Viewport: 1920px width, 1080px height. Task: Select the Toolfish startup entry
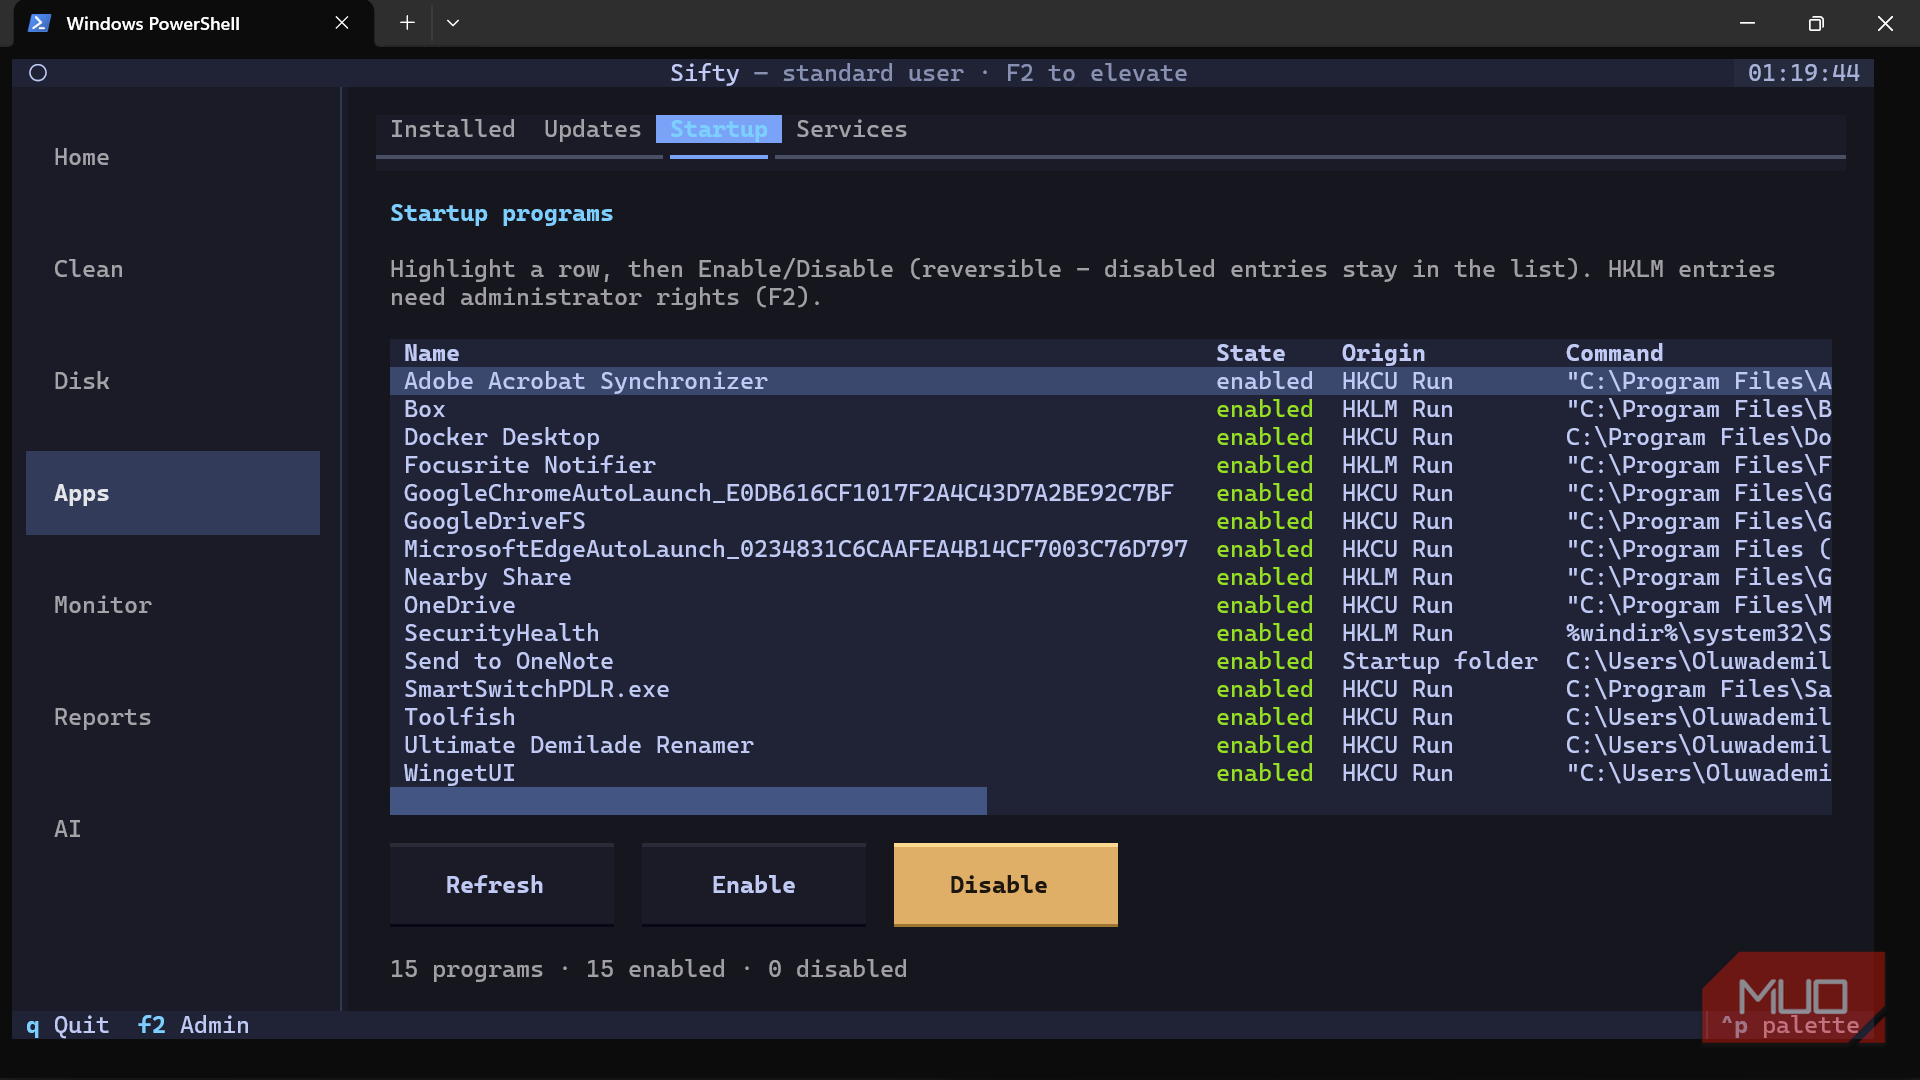click(1111, 717)
